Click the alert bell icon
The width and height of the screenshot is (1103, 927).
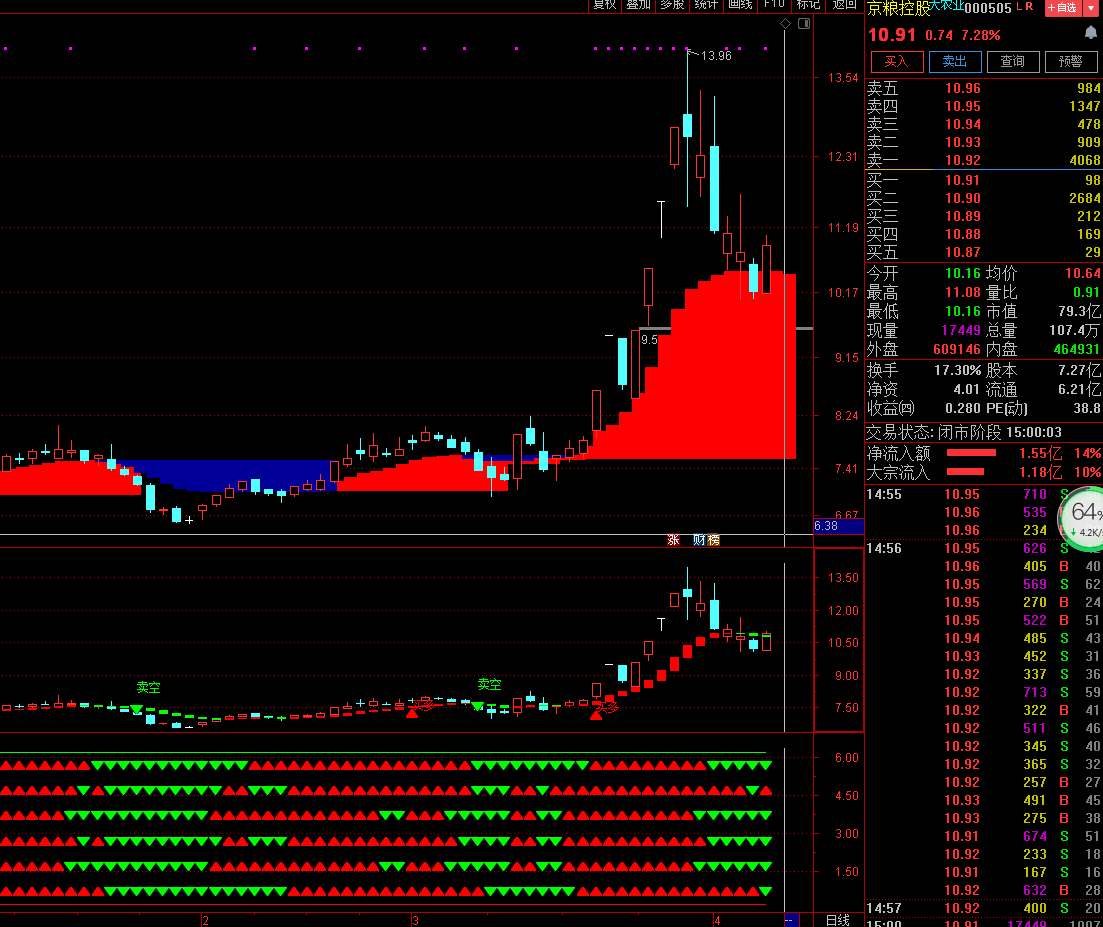[1090, 33]
